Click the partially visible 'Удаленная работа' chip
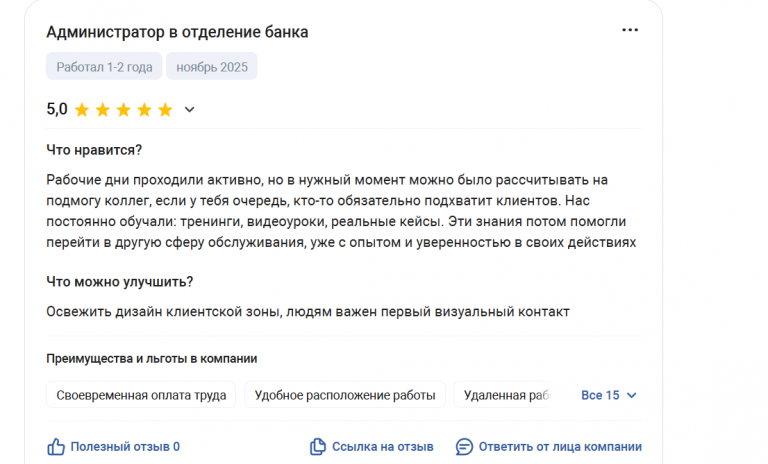This screenshot has height=464, width=768. pyautogui.click(x=505, y=395)
